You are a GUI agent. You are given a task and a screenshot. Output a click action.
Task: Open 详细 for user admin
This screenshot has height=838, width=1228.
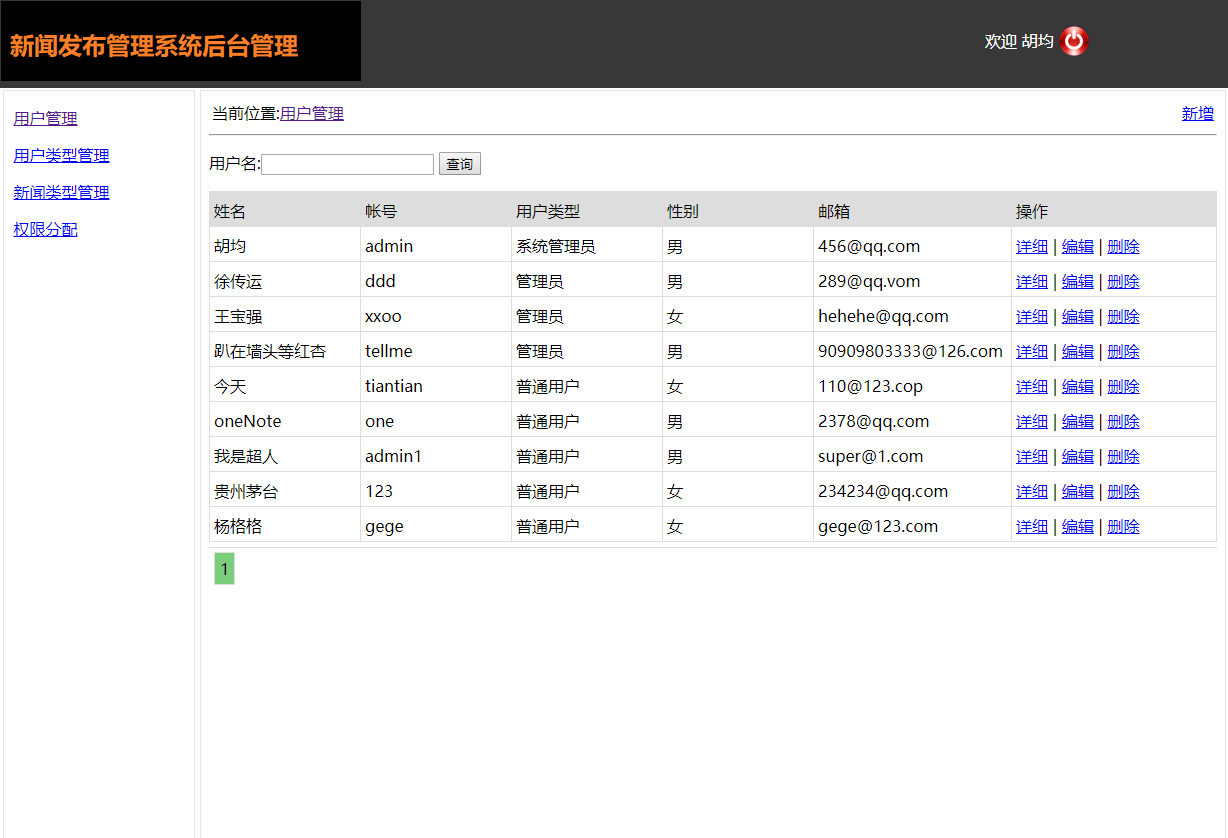pyautogui.click(x=1031, y=246)
